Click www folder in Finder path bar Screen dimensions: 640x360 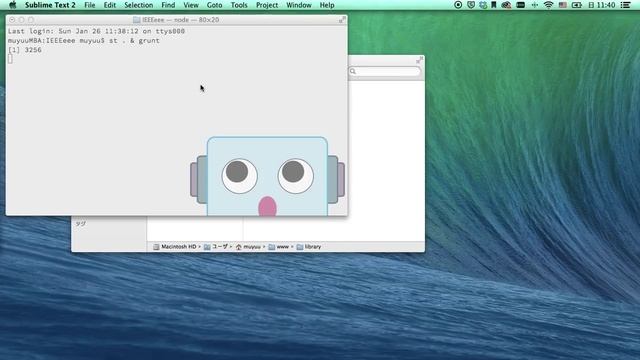pos(279,247)
